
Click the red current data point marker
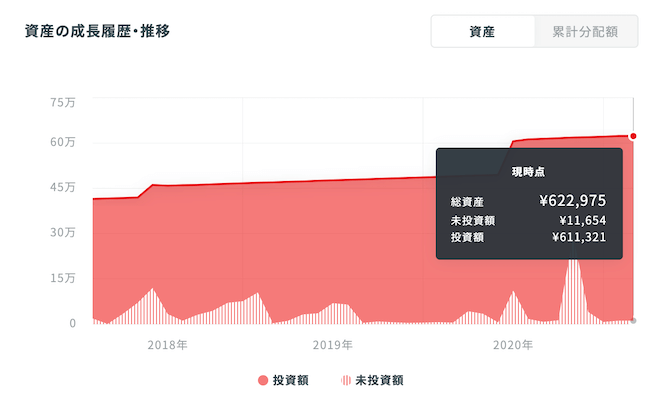(633, 136)
